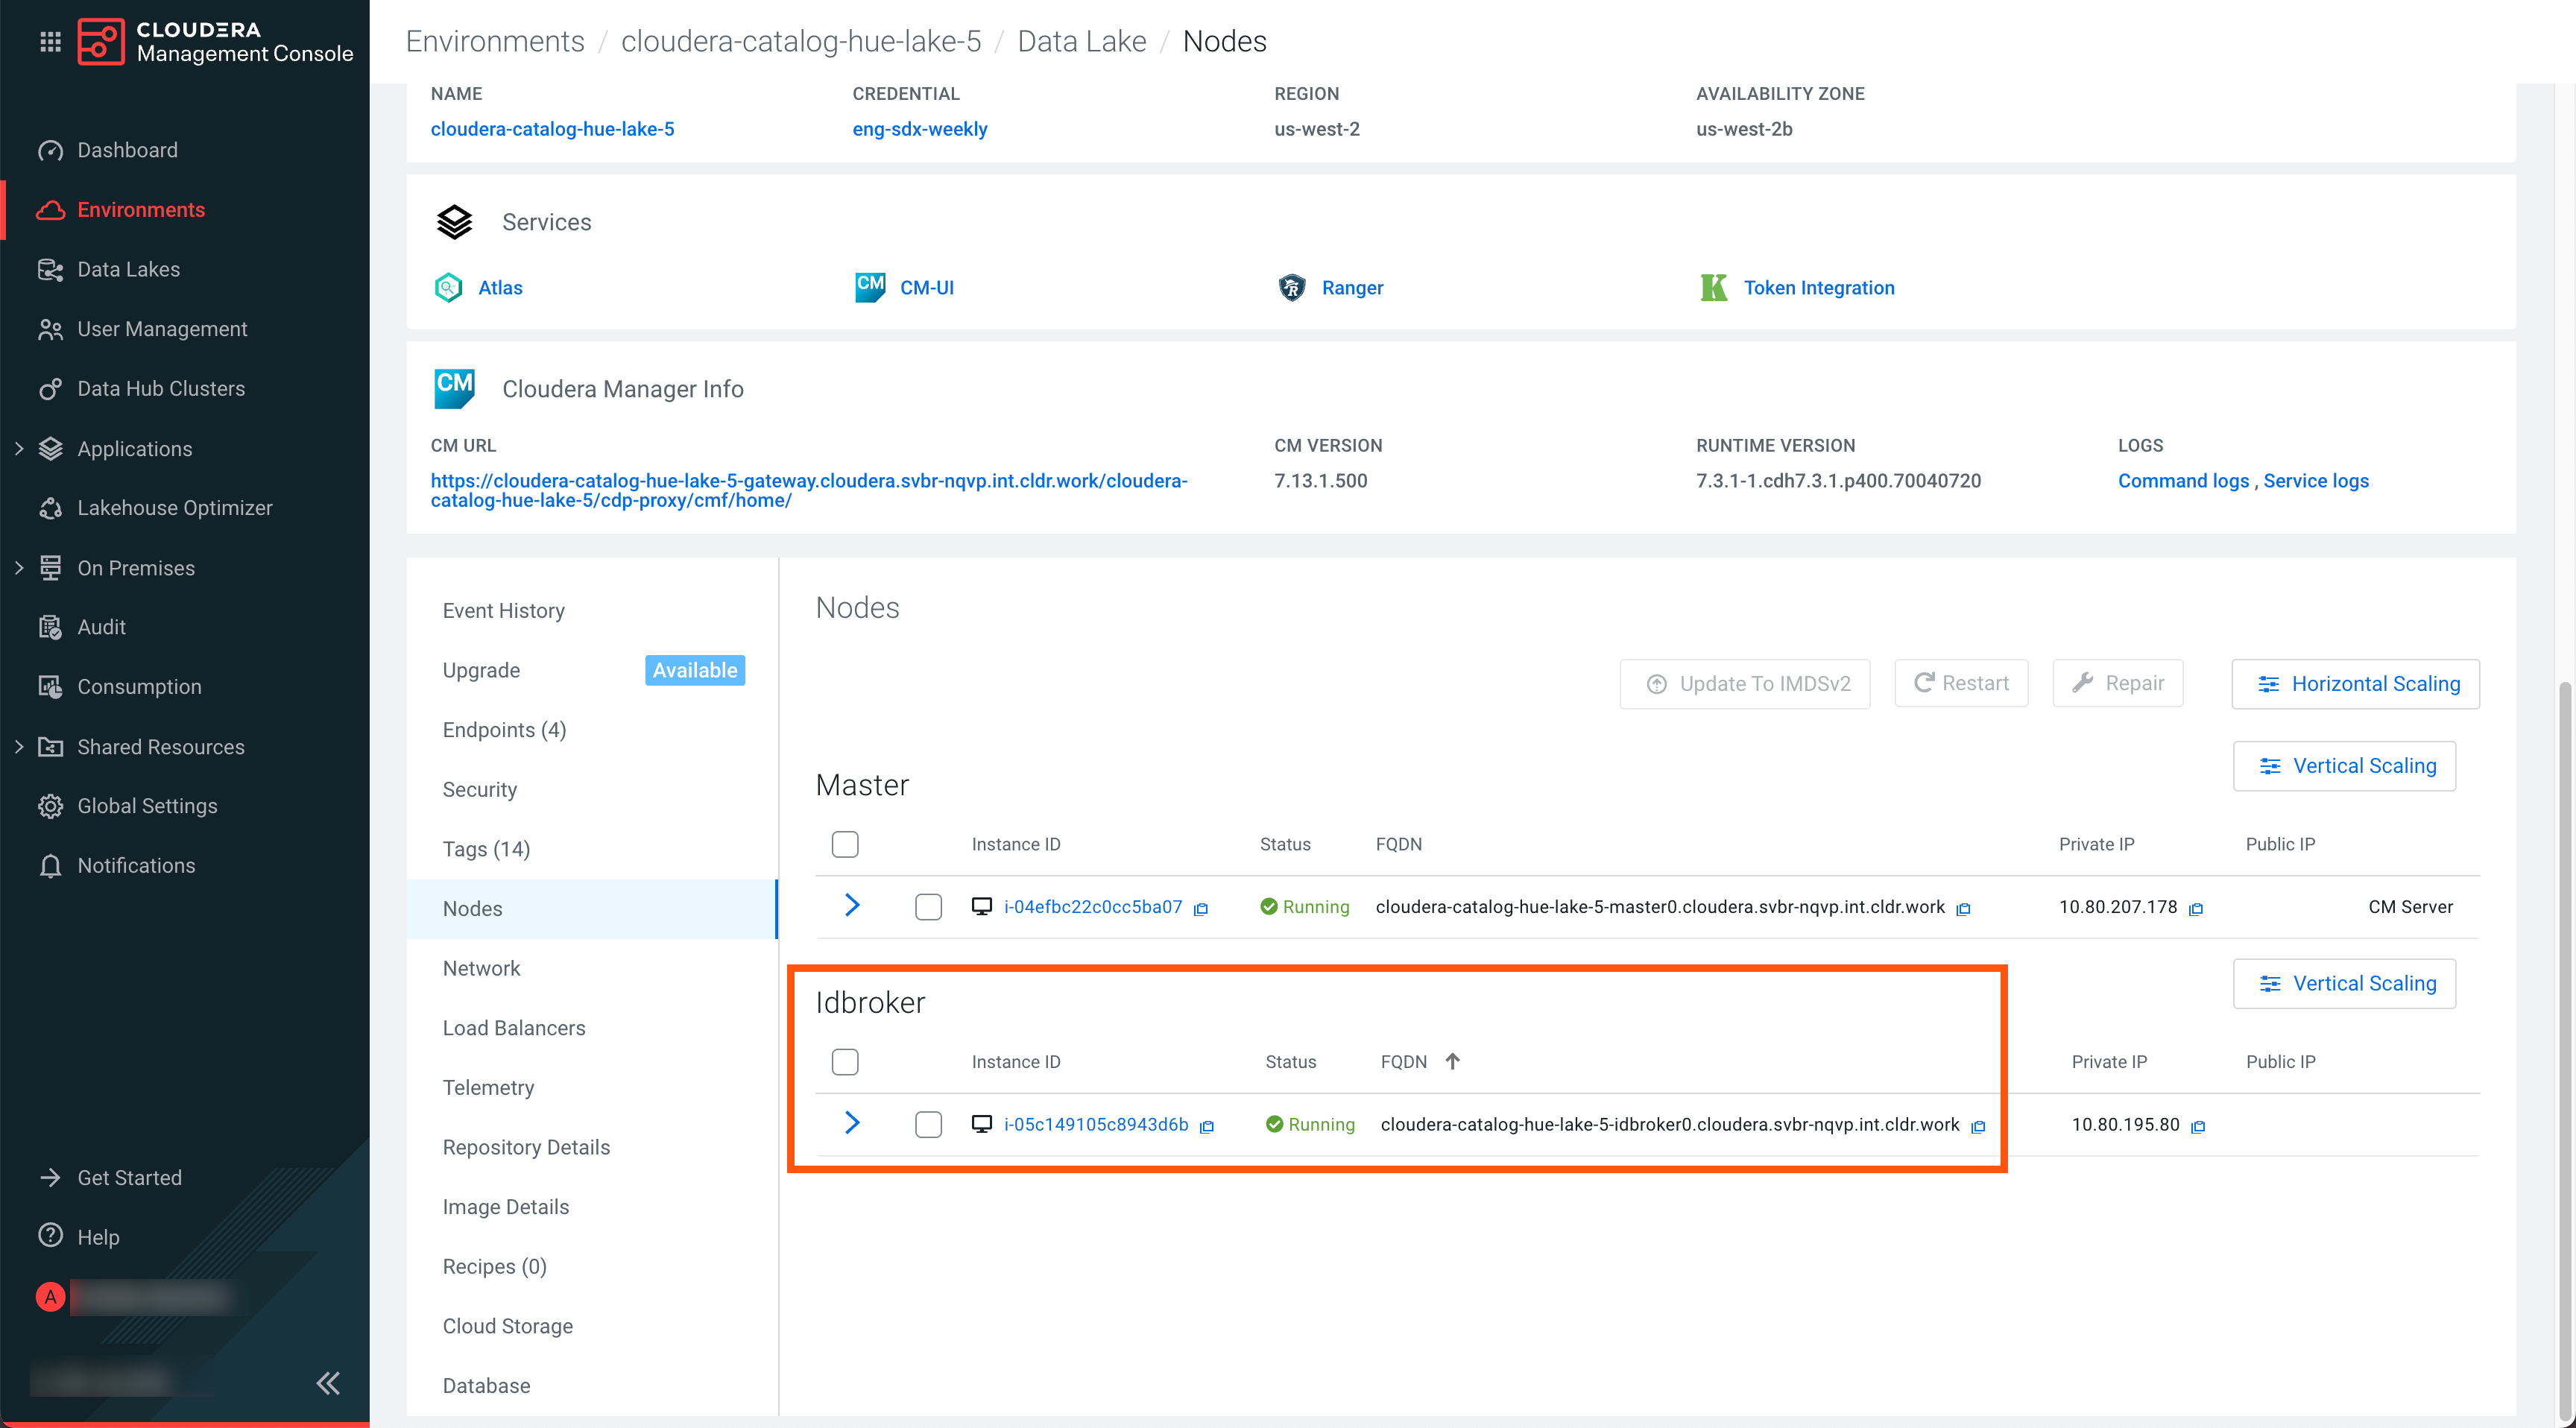Open the app launcher grid icon

click(x=50, y=42)
